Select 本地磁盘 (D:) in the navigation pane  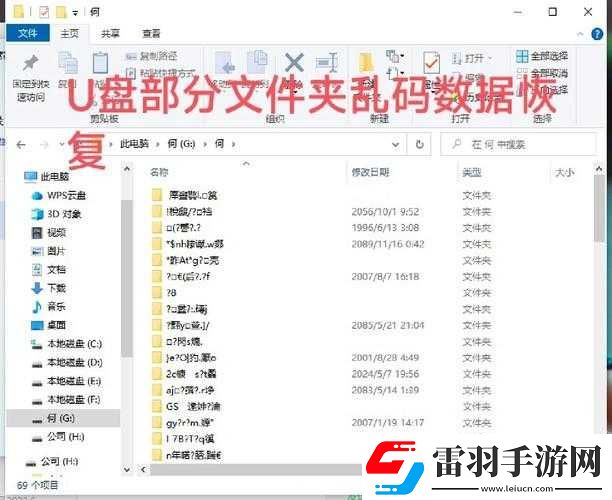(x=74, y=362)
